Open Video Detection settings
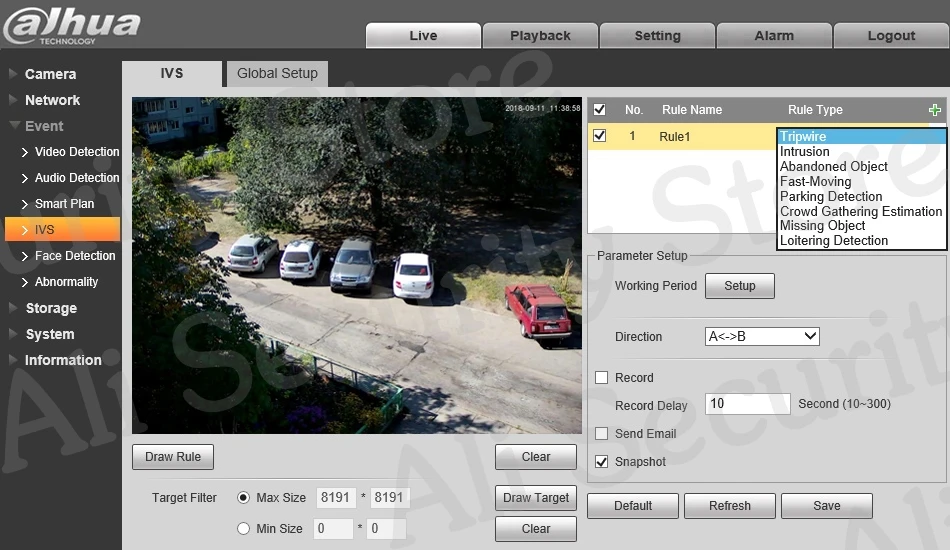 pos(77,151)
